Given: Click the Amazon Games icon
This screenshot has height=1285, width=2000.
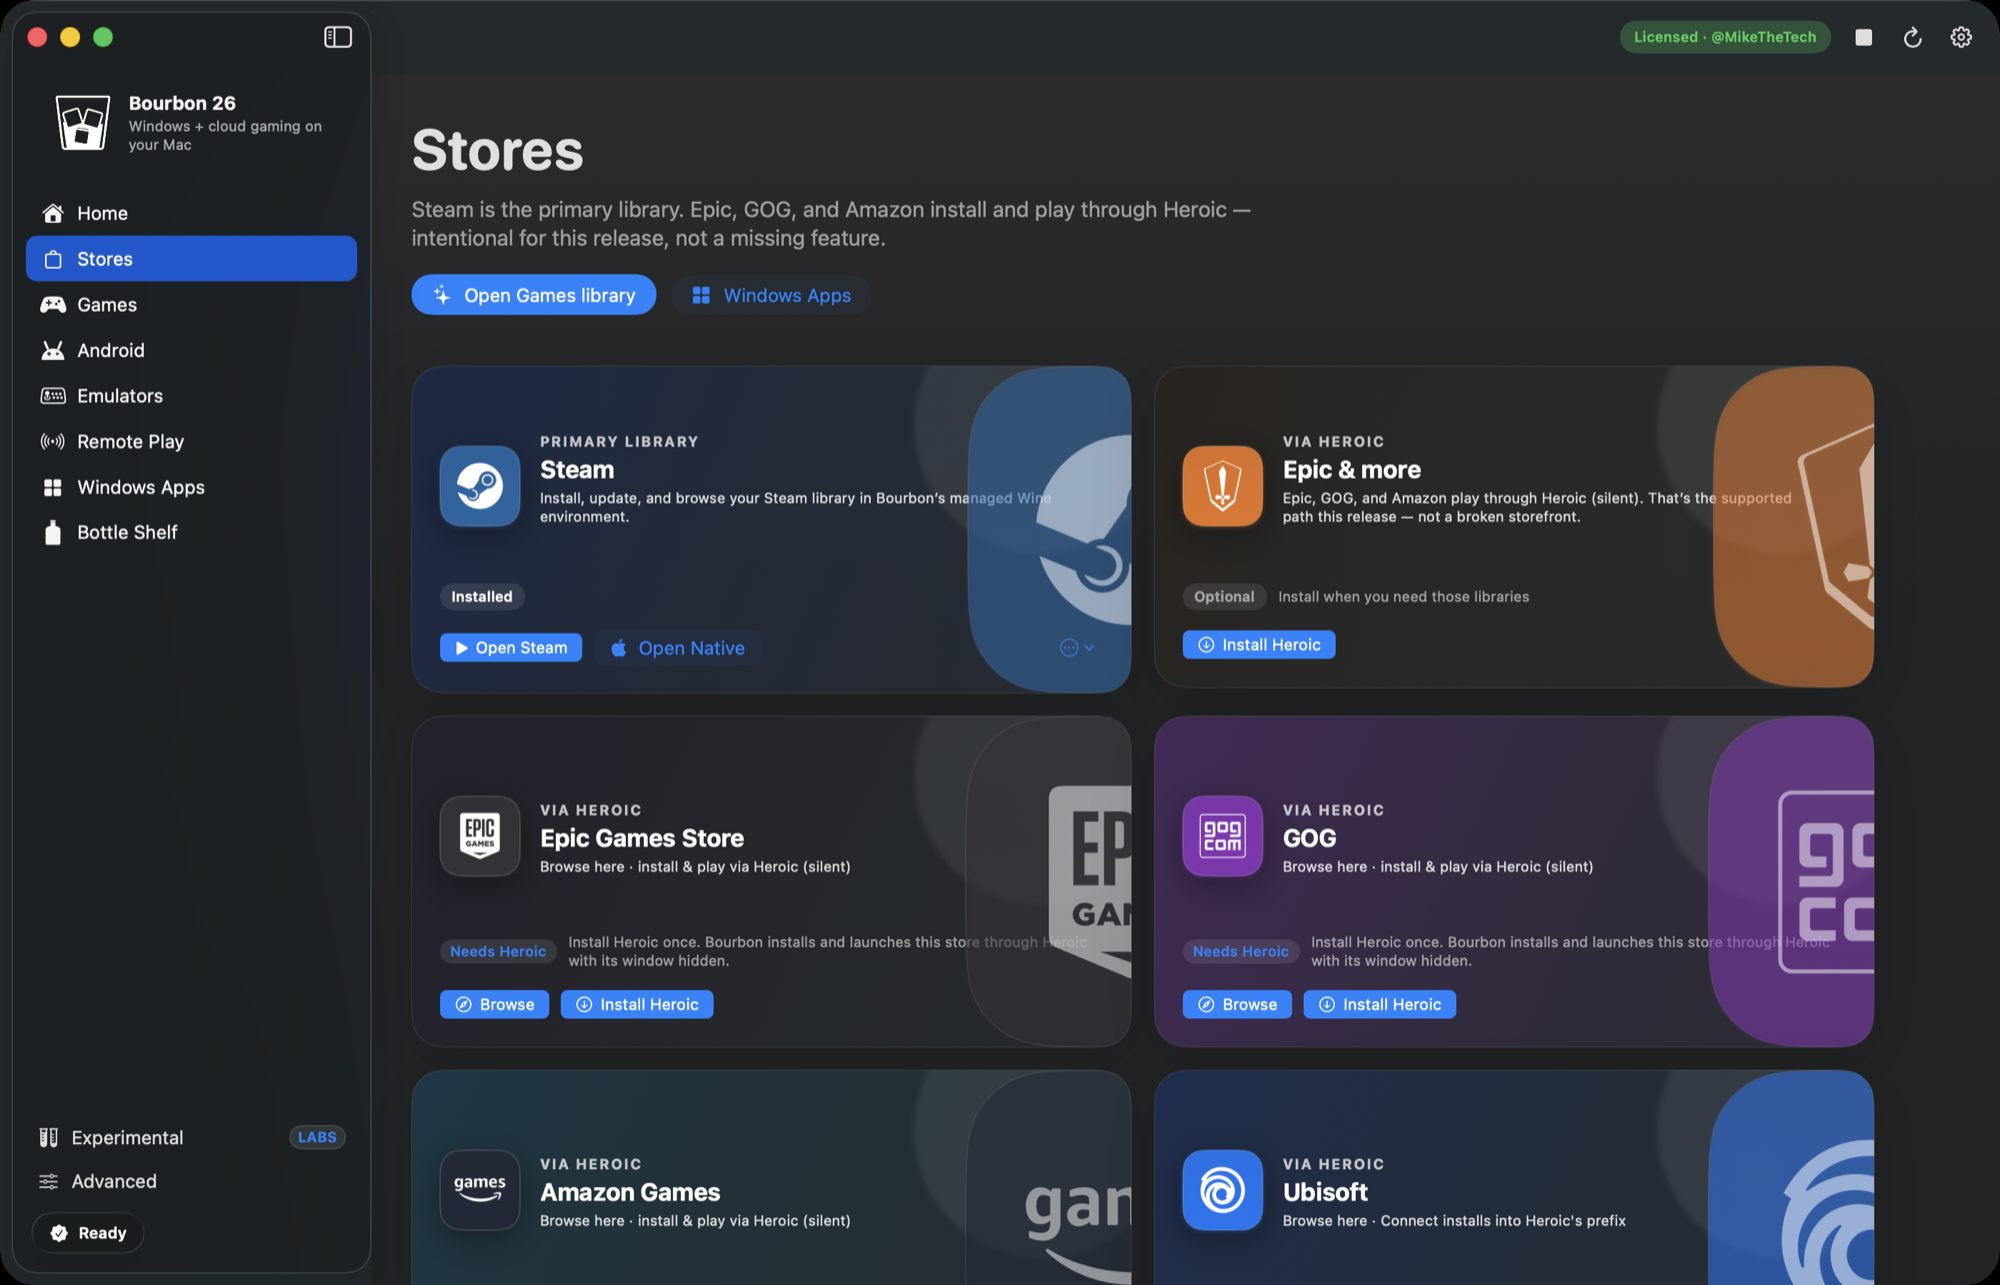Looking at the screenshot, I should point(480,1190).
